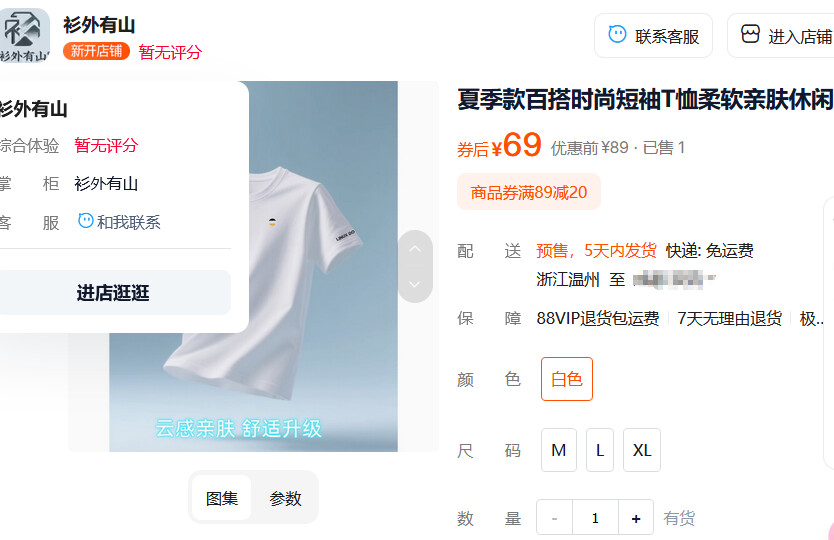Click the quantity input field
834x540 pixels.
point(595,518)
